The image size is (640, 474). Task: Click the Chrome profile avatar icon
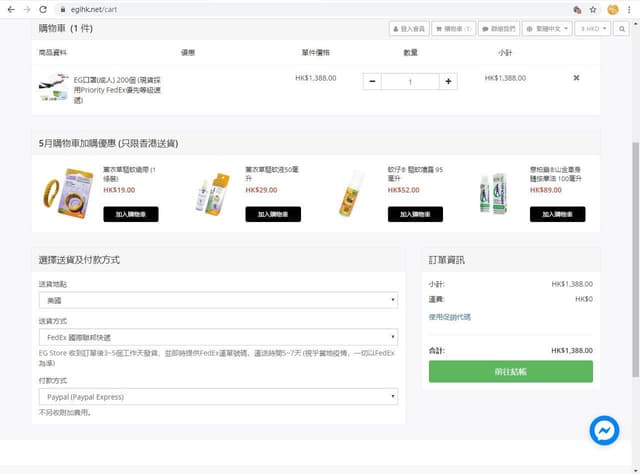pyautogui.click(x=612, y=9)
